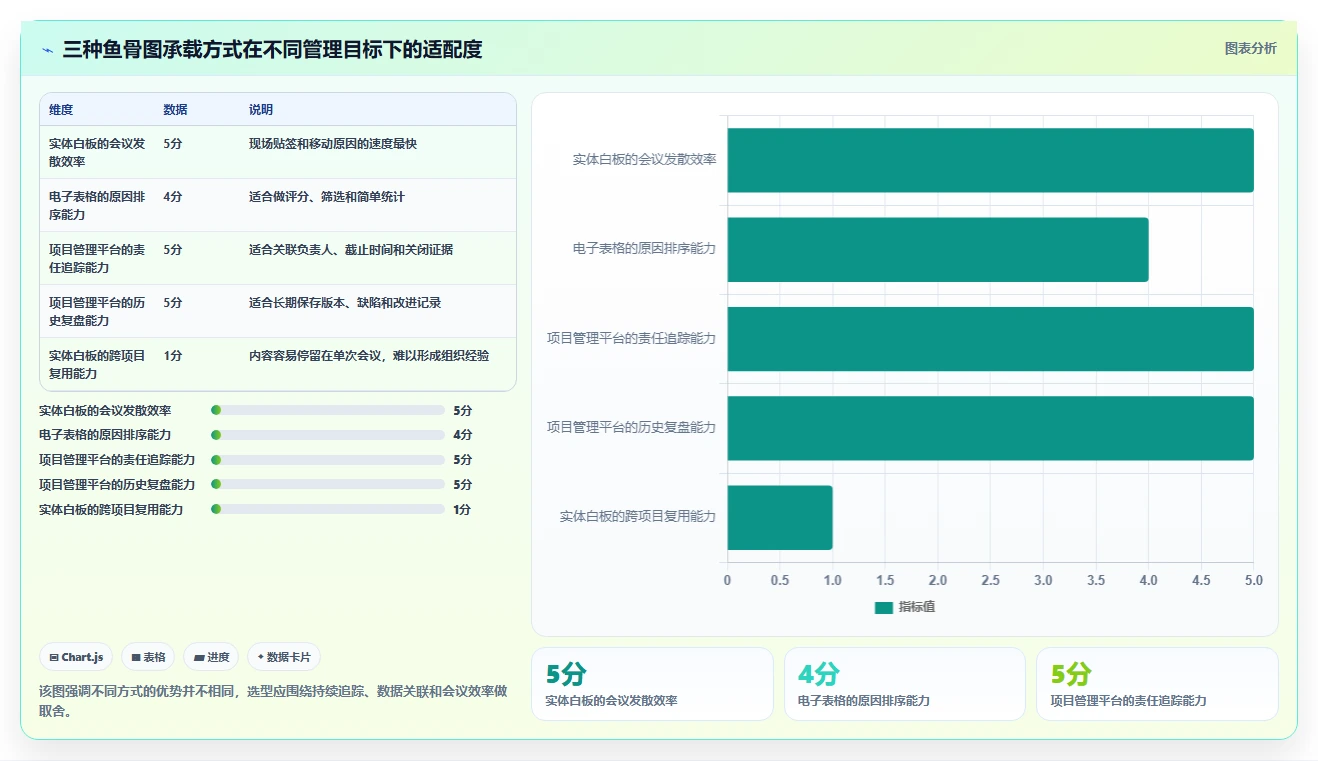
Task: Click chart bar for 实体白板的跨项目复用能力
Action: pos(780,517)
